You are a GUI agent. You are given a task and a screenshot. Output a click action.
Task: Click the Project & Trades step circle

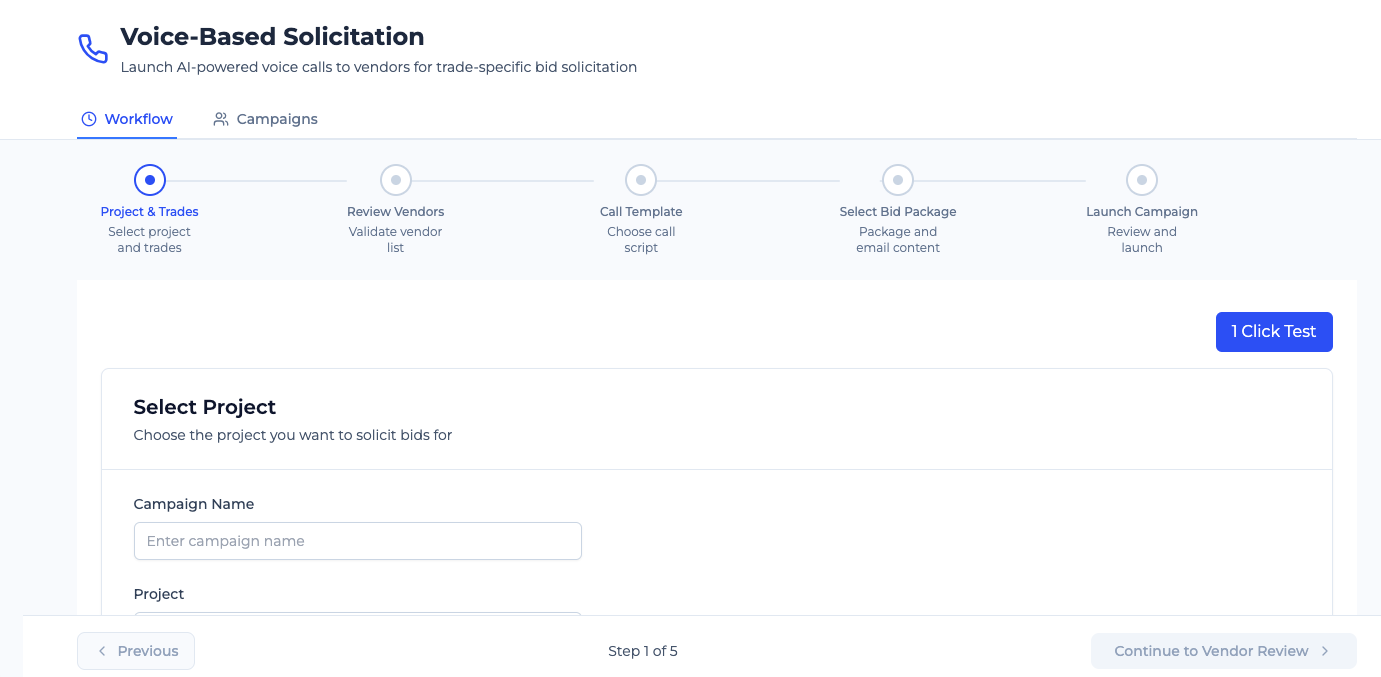pos(150,180)
